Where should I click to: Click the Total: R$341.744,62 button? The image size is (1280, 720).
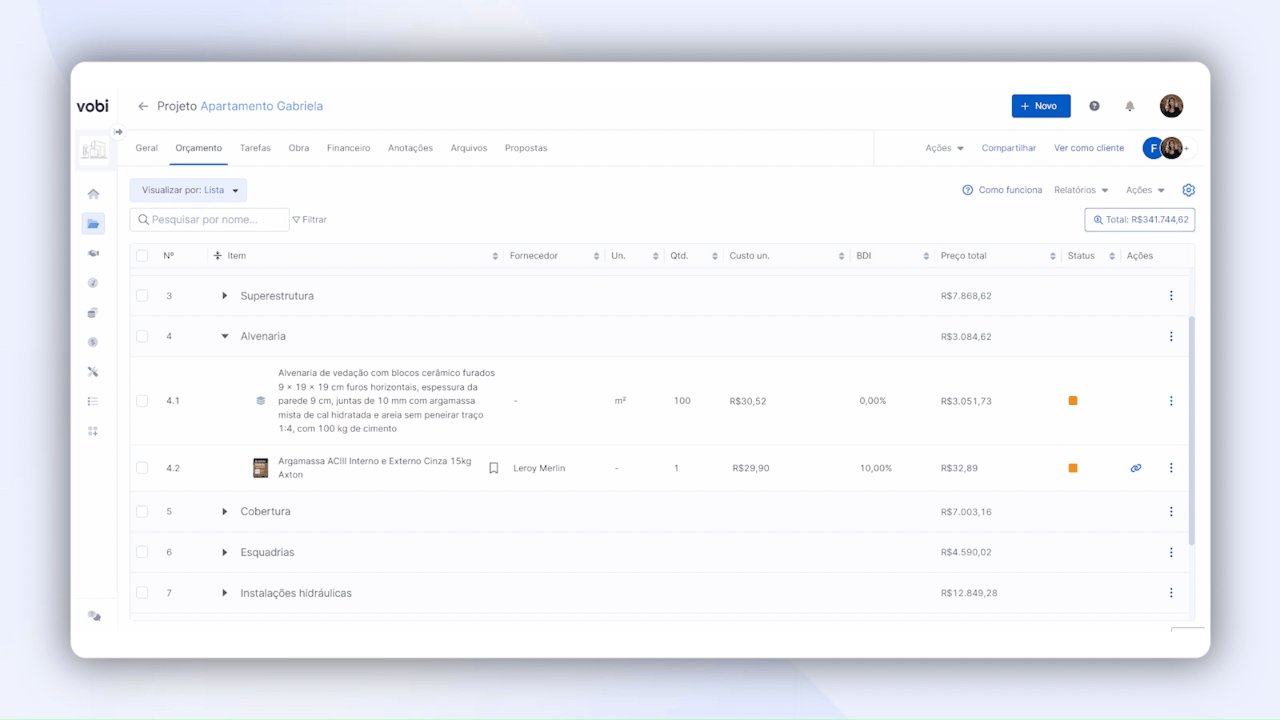pyautogui.click(x=1140, y=220)
